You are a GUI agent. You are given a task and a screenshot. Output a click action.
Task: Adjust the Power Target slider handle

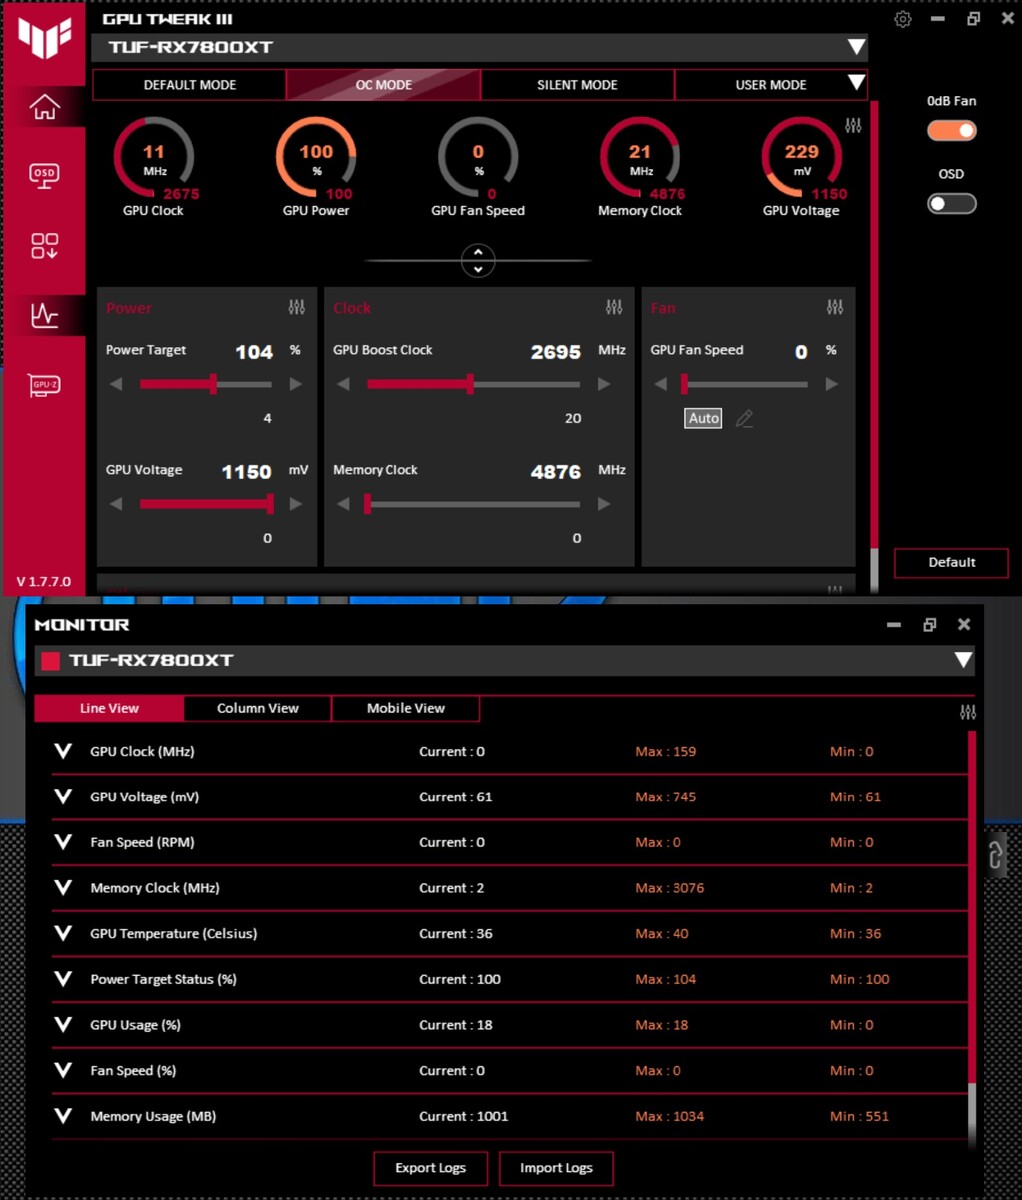click(x=213, y=384)
